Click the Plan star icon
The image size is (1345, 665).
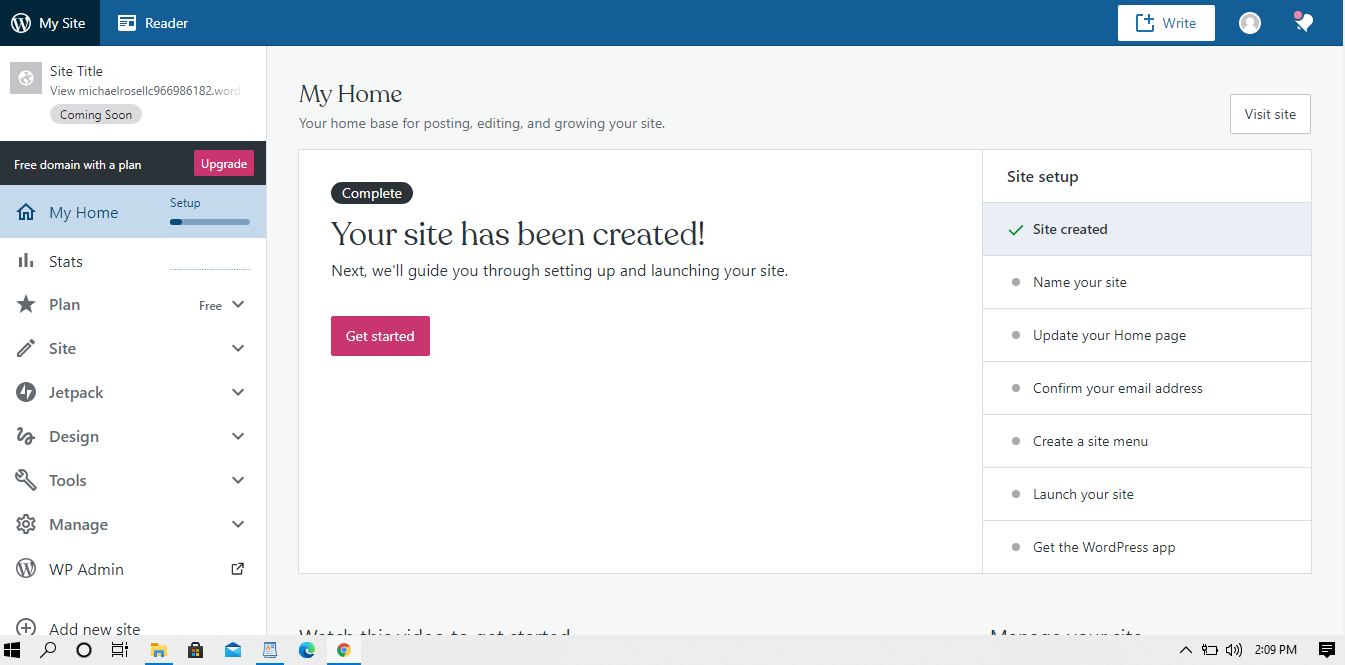point(26,305)
